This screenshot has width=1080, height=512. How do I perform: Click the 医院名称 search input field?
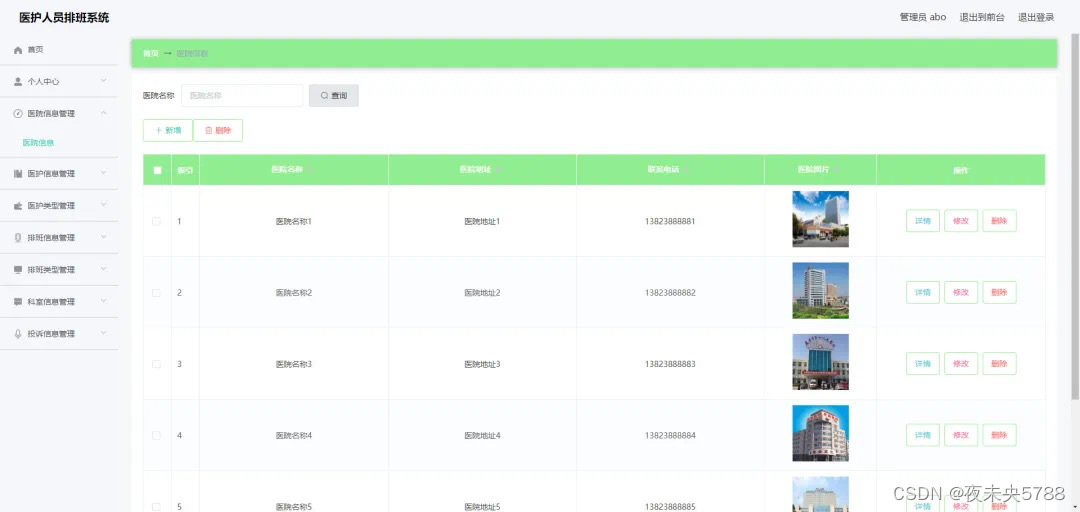point(242,96)
